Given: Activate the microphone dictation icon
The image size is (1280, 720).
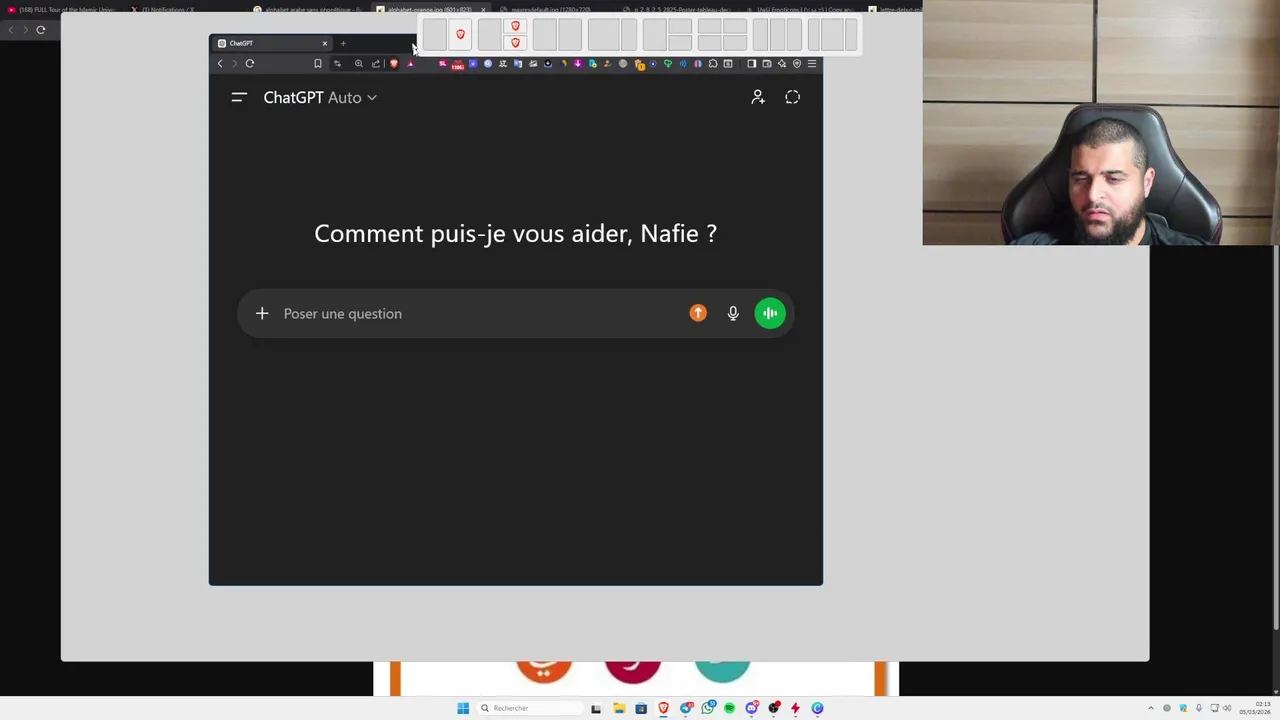Looking at the screenshot, I should pos(733,313).
